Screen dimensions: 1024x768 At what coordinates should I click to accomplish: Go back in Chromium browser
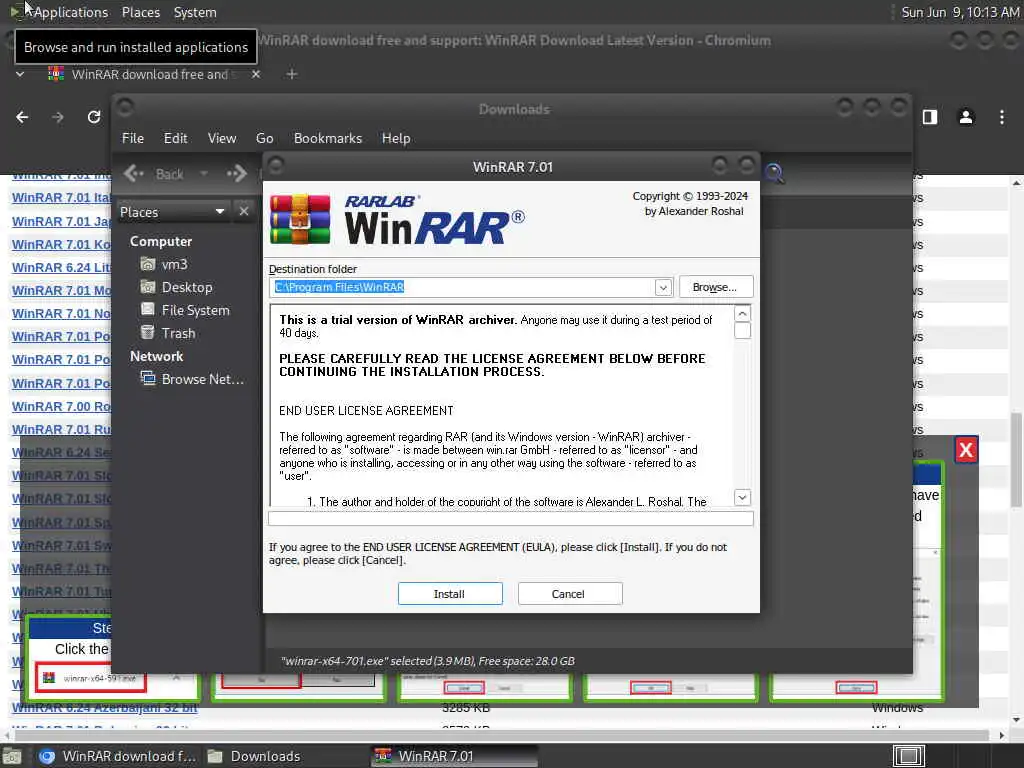22,117
